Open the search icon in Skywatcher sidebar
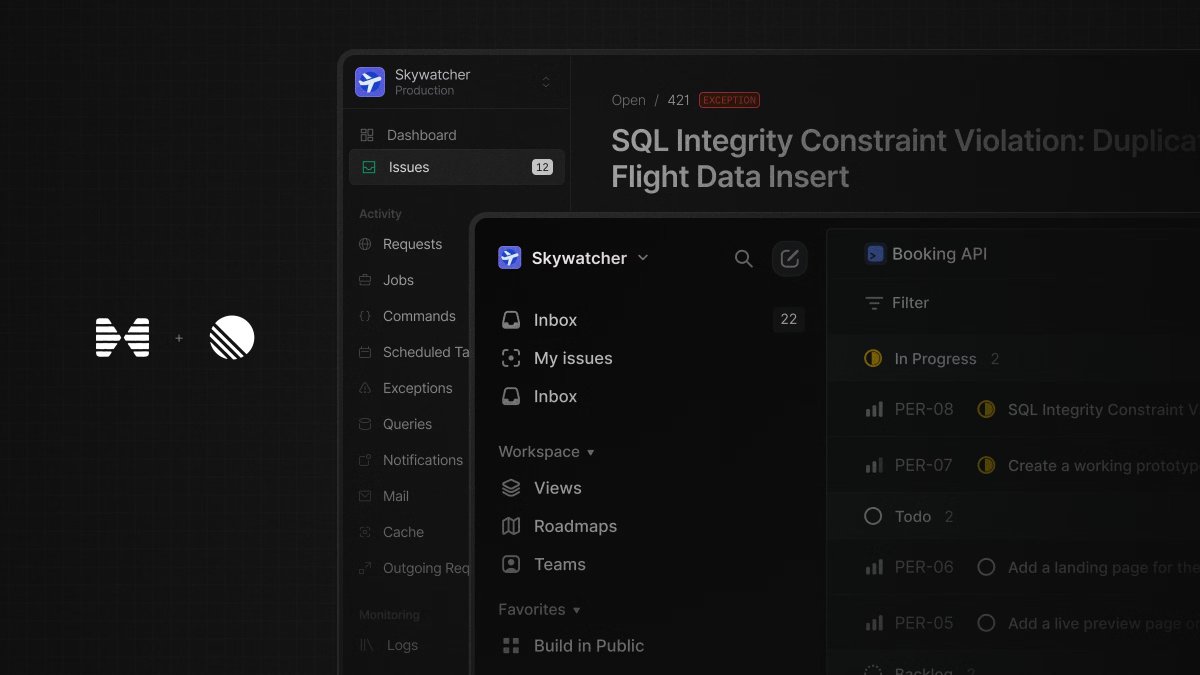Viewport: 1200px width, 675px height. coord(743,259)
